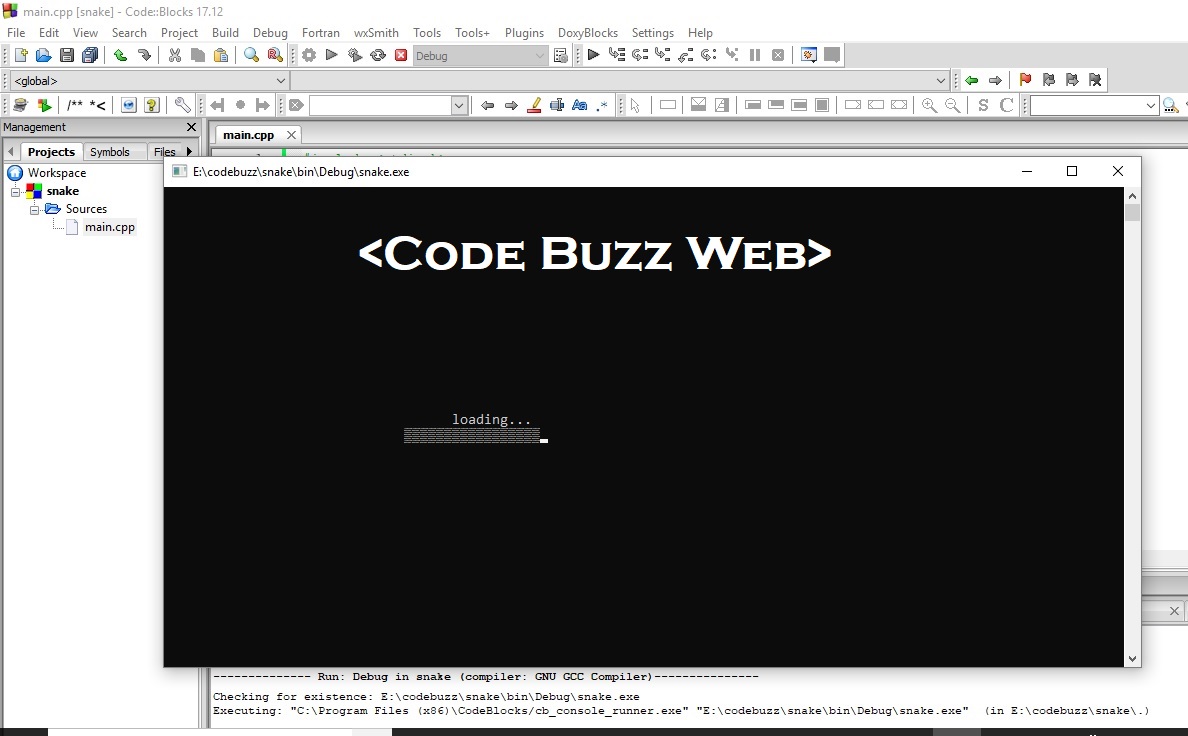Image resolution: width=1188 pixels, height=736 pixels.
Task: Click the debugger Next line icon
Action: (640, 55)
